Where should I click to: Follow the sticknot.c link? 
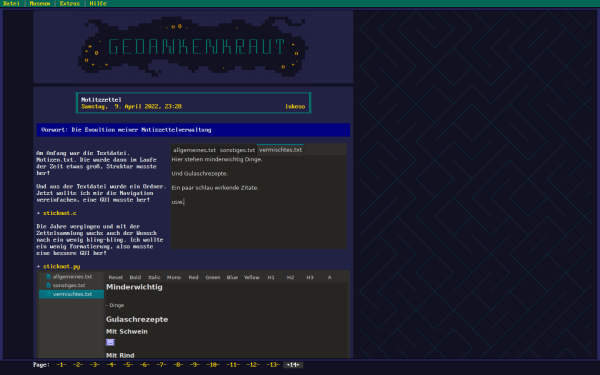60,213
